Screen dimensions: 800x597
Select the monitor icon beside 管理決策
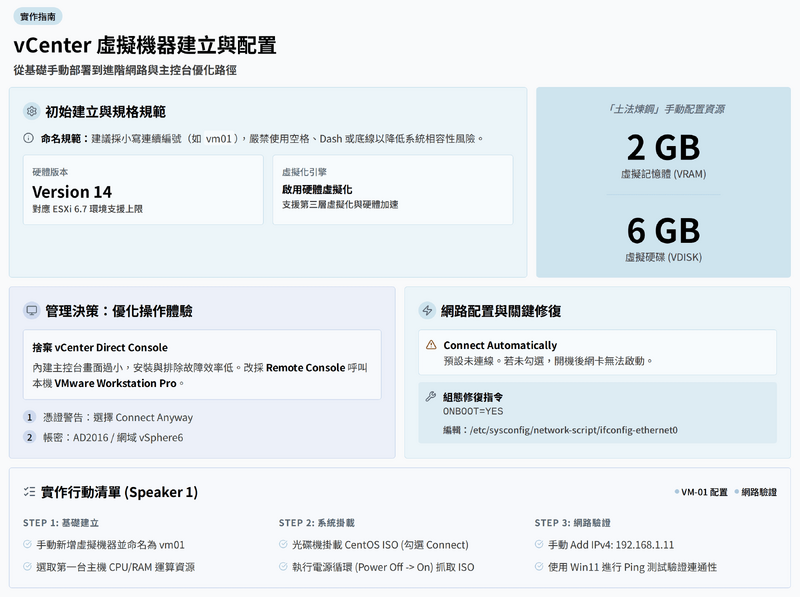pos(31,310)
